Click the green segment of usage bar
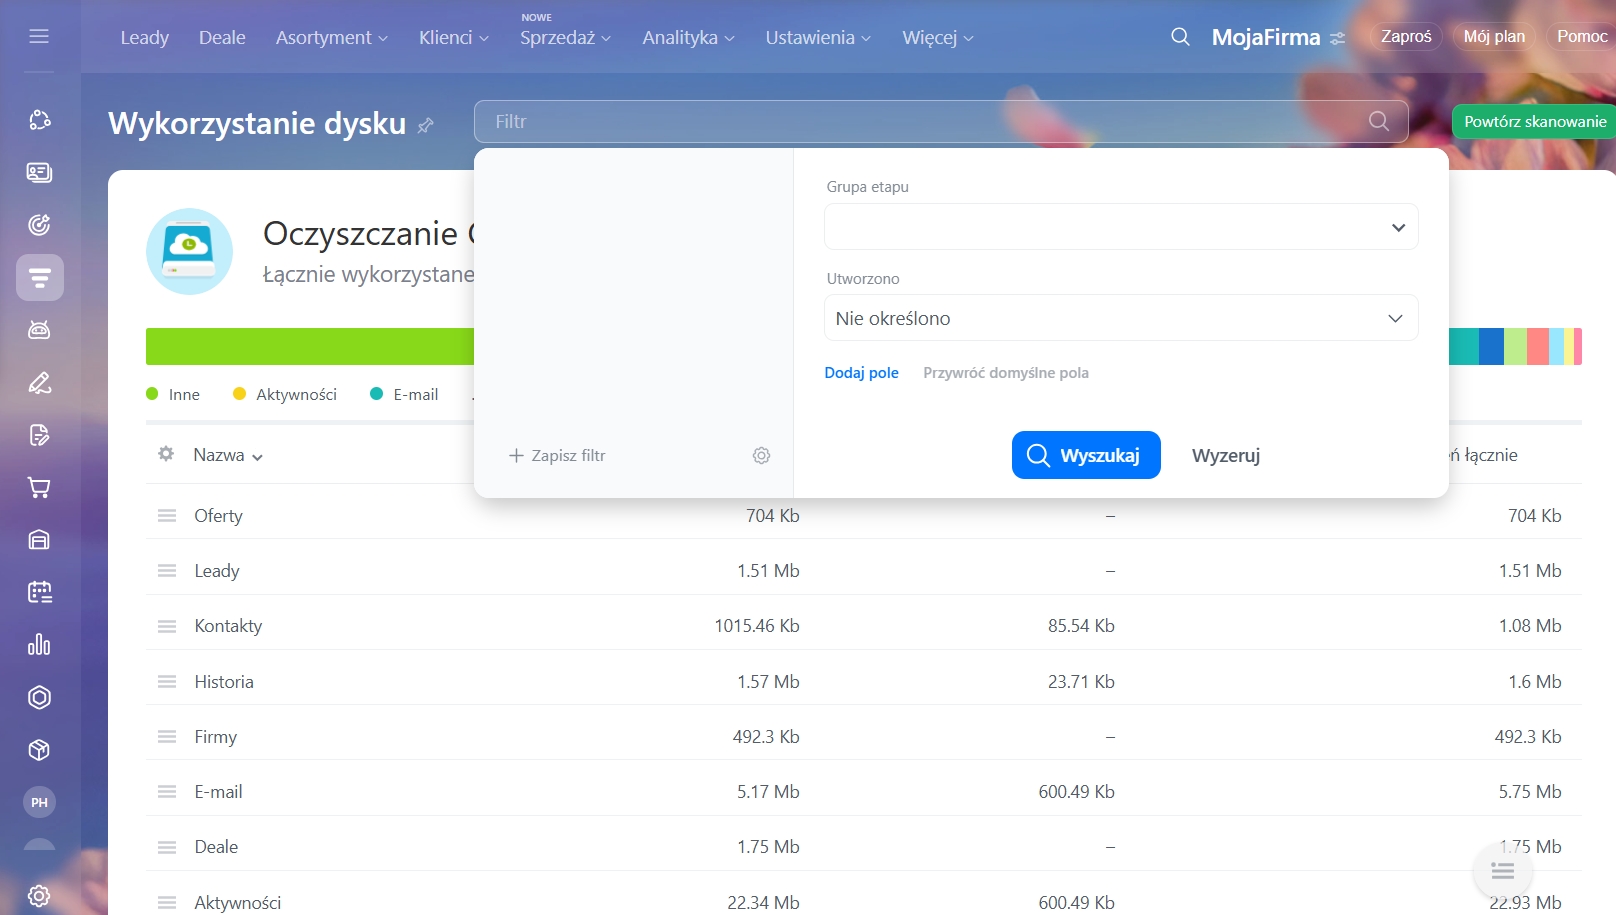 310,347
